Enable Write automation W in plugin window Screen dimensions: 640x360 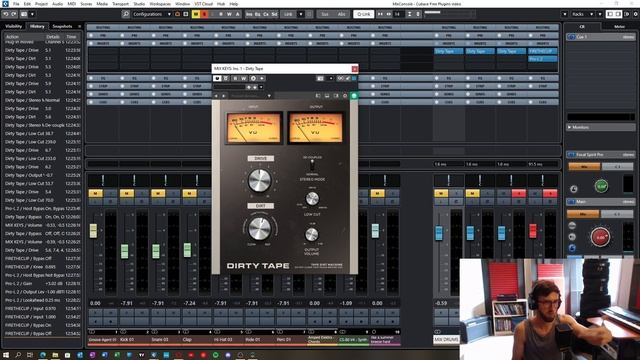tap(244, 78)
